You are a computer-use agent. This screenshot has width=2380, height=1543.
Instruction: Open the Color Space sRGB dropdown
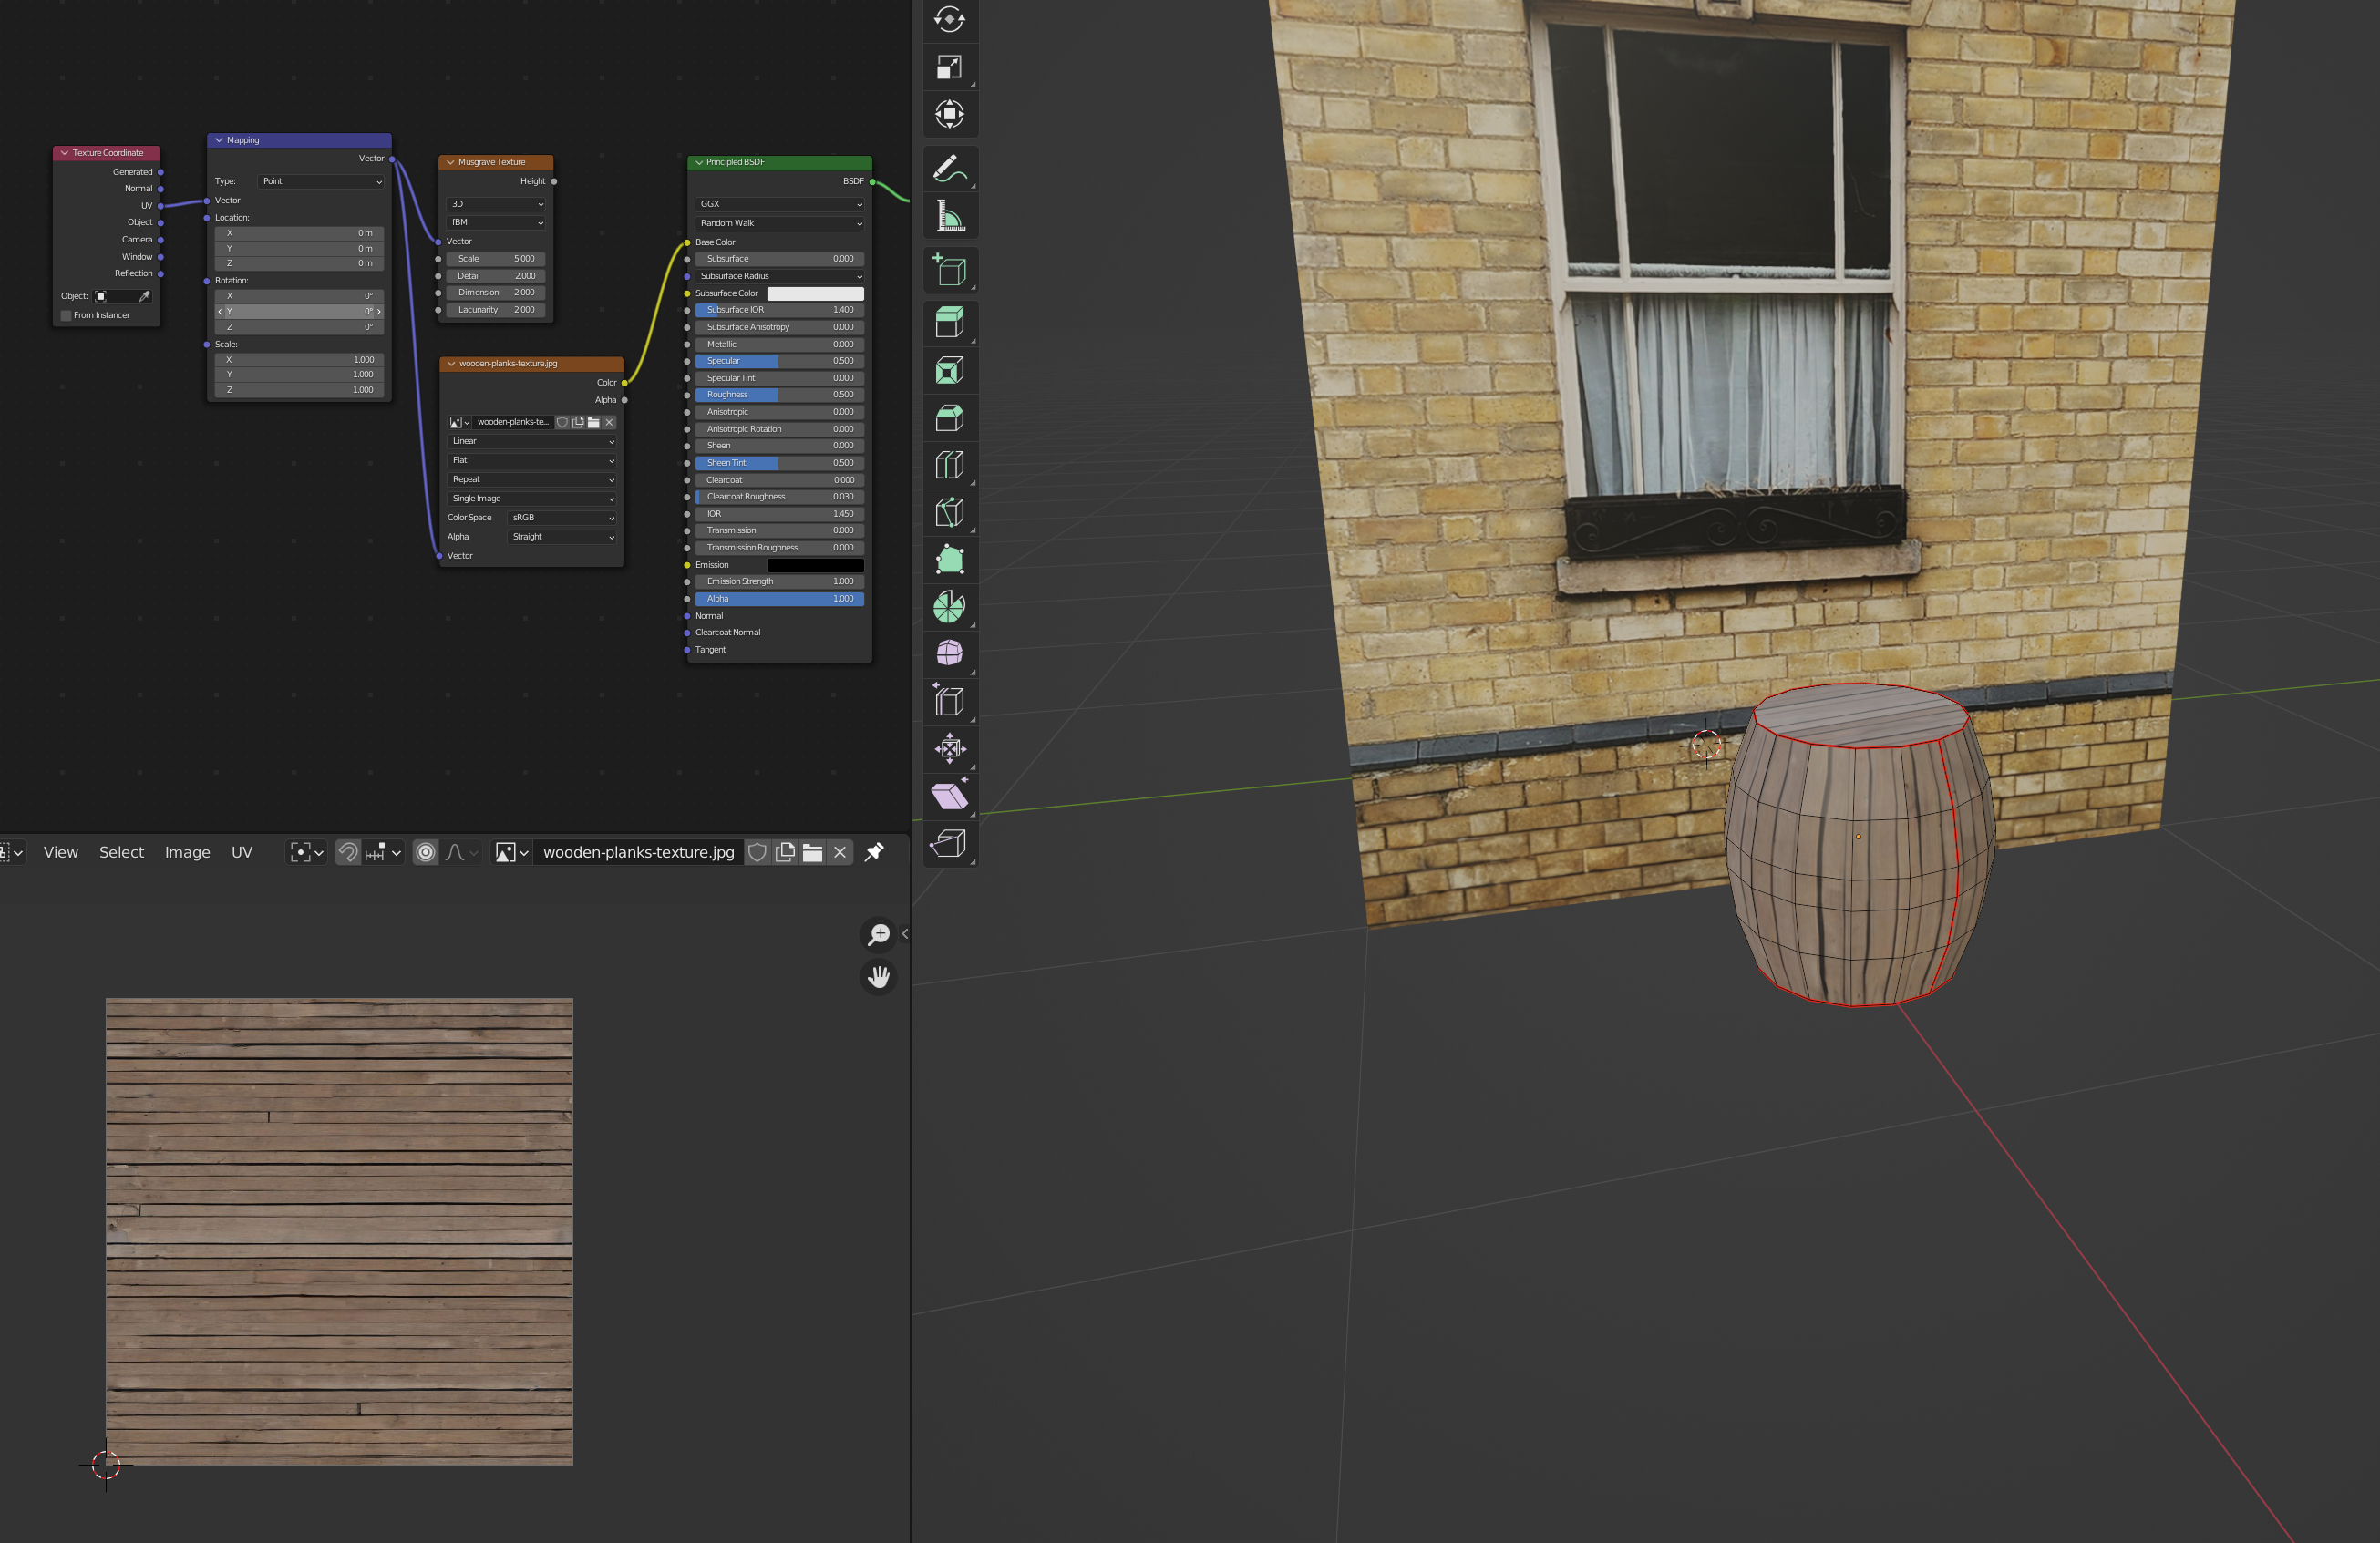[562, 518]
